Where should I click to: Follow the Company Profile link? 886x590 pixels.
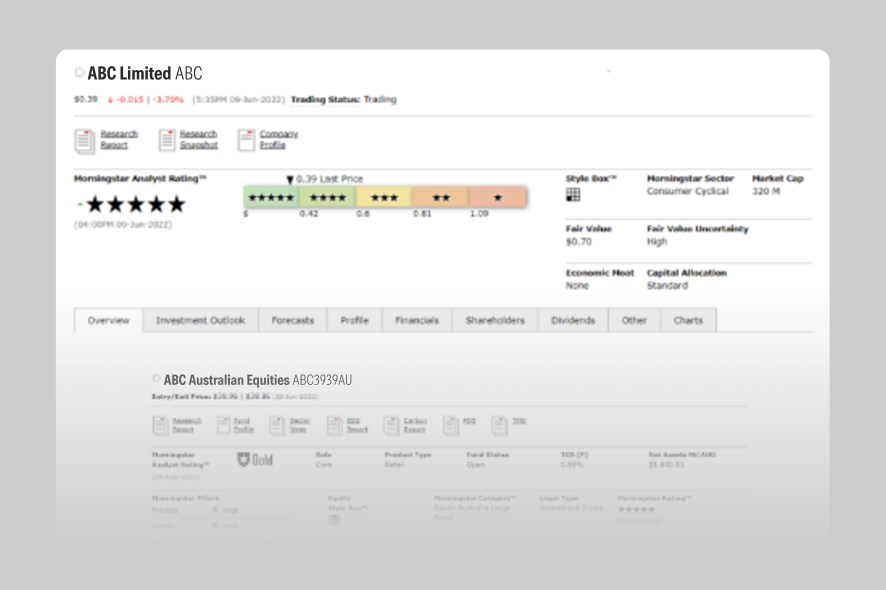coord(279,140)
